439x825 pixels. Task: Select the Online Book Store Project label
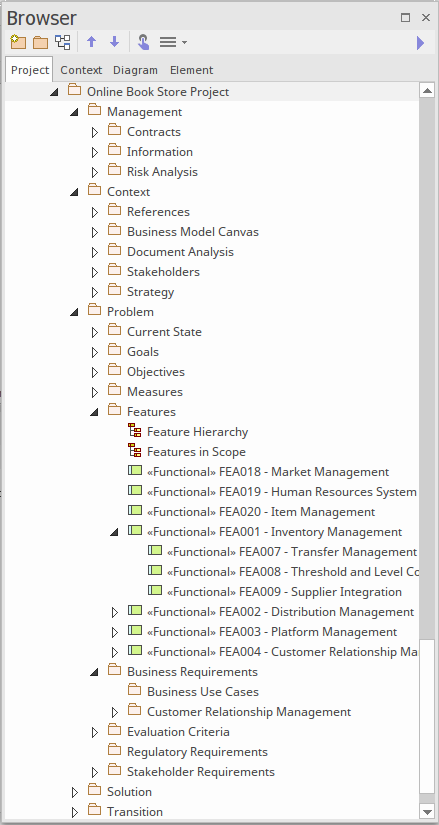(x=158, y=92)
